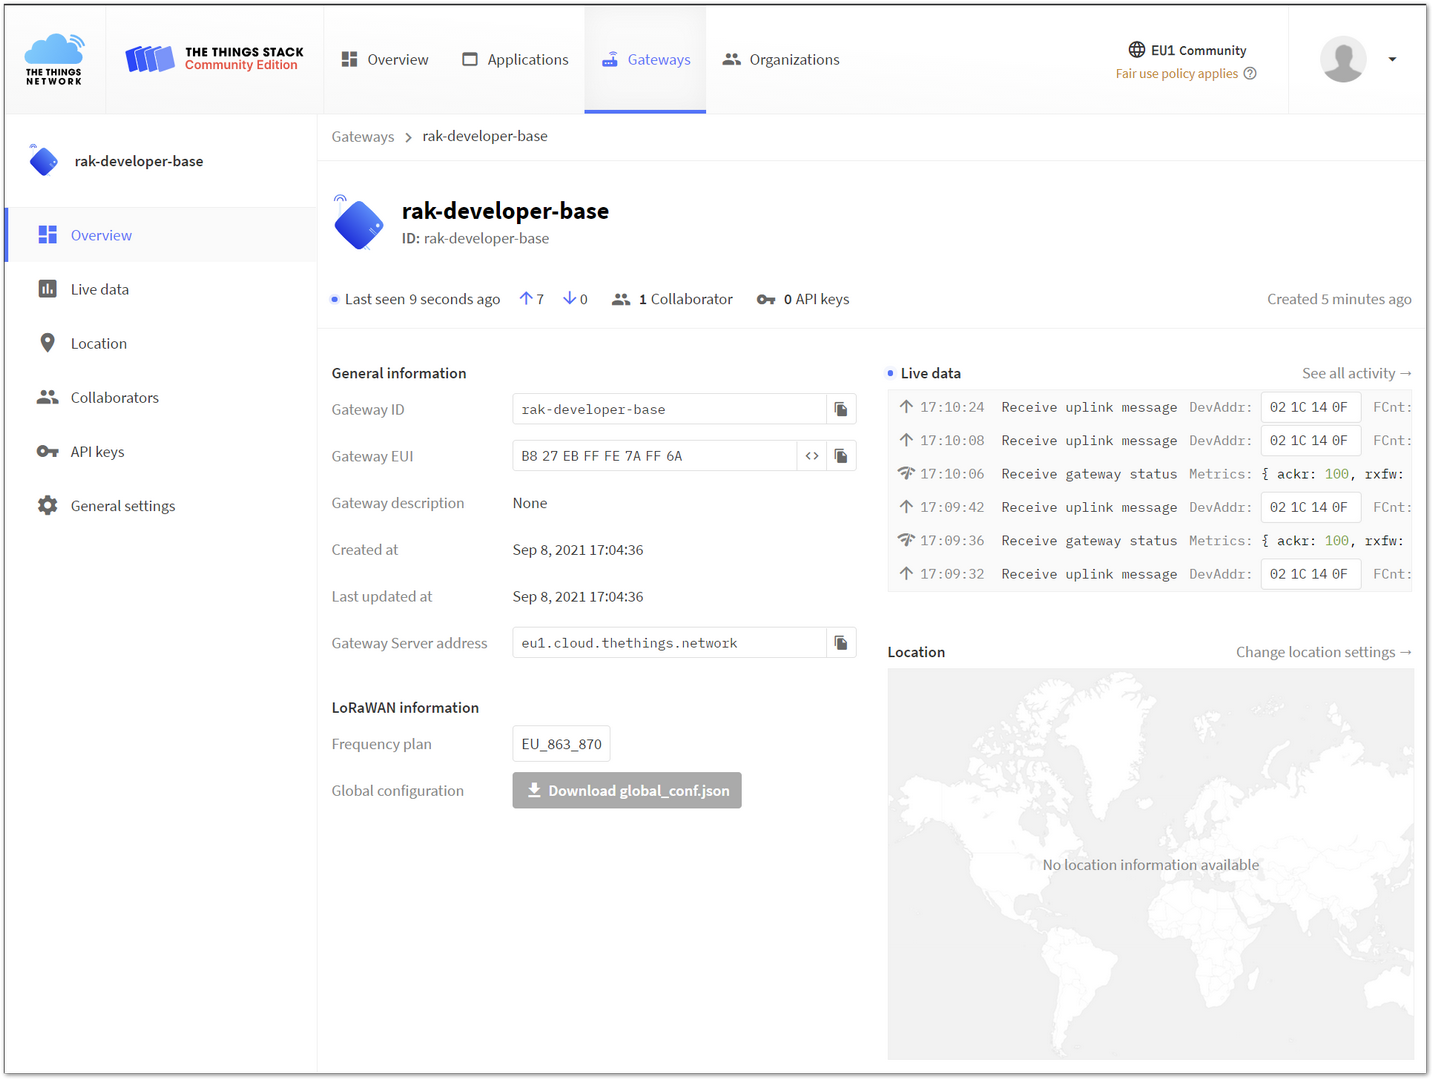1433x1080 pixels.
Task: Click the sidebar API keys key icon
Action: click(x=47, y=451)
